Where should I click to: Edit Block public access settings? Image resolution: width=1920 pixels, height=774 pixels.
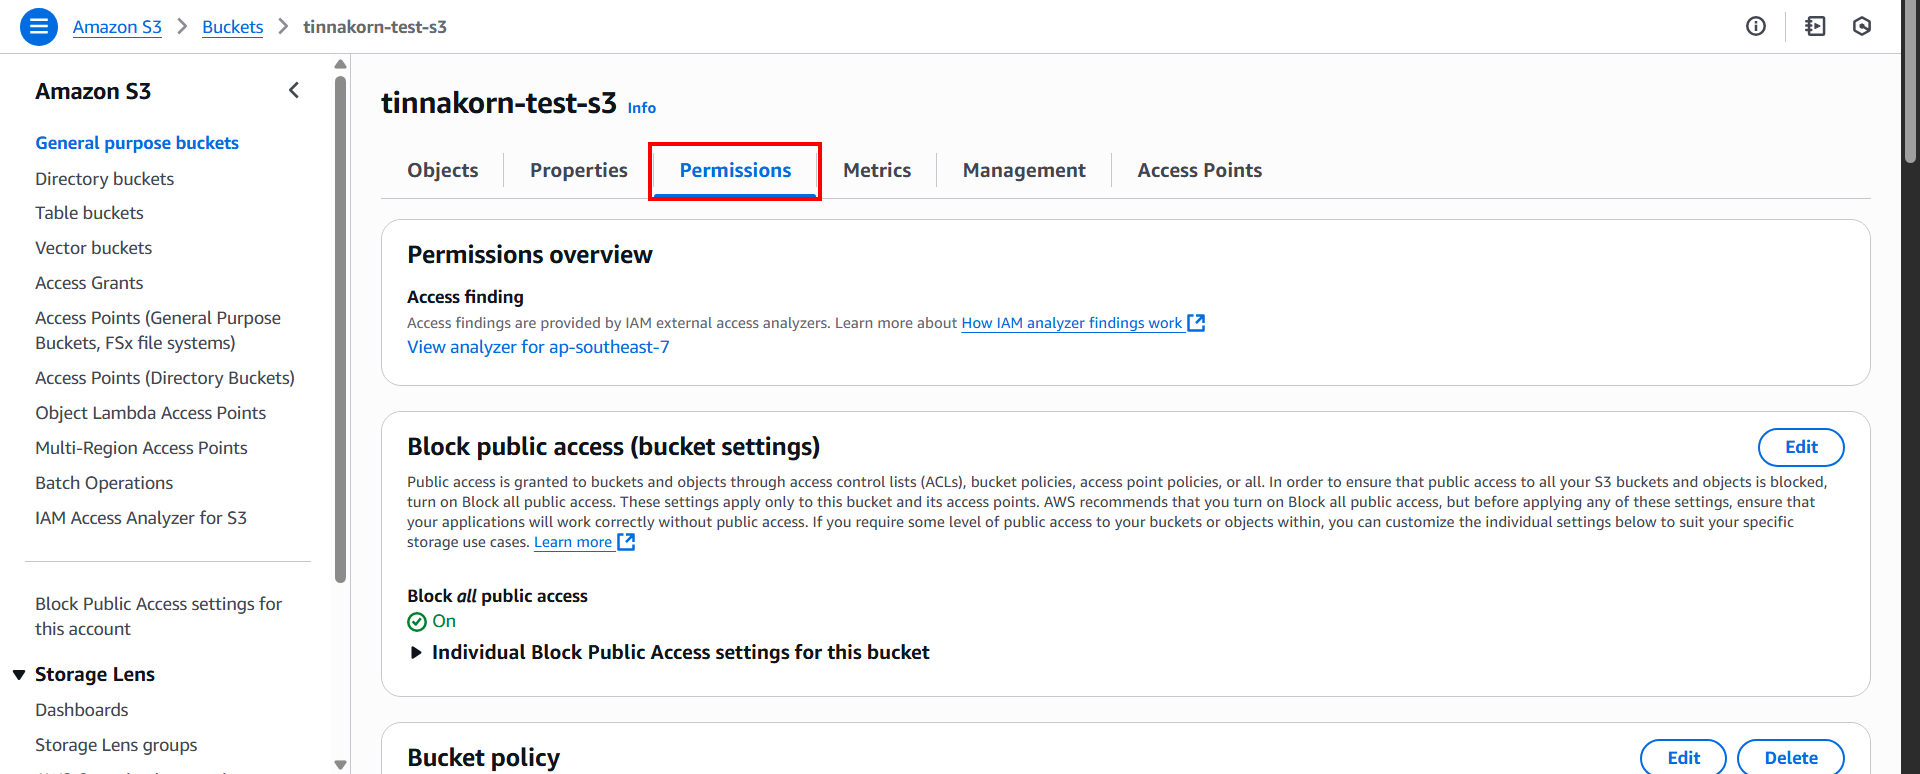[1800, 447]
